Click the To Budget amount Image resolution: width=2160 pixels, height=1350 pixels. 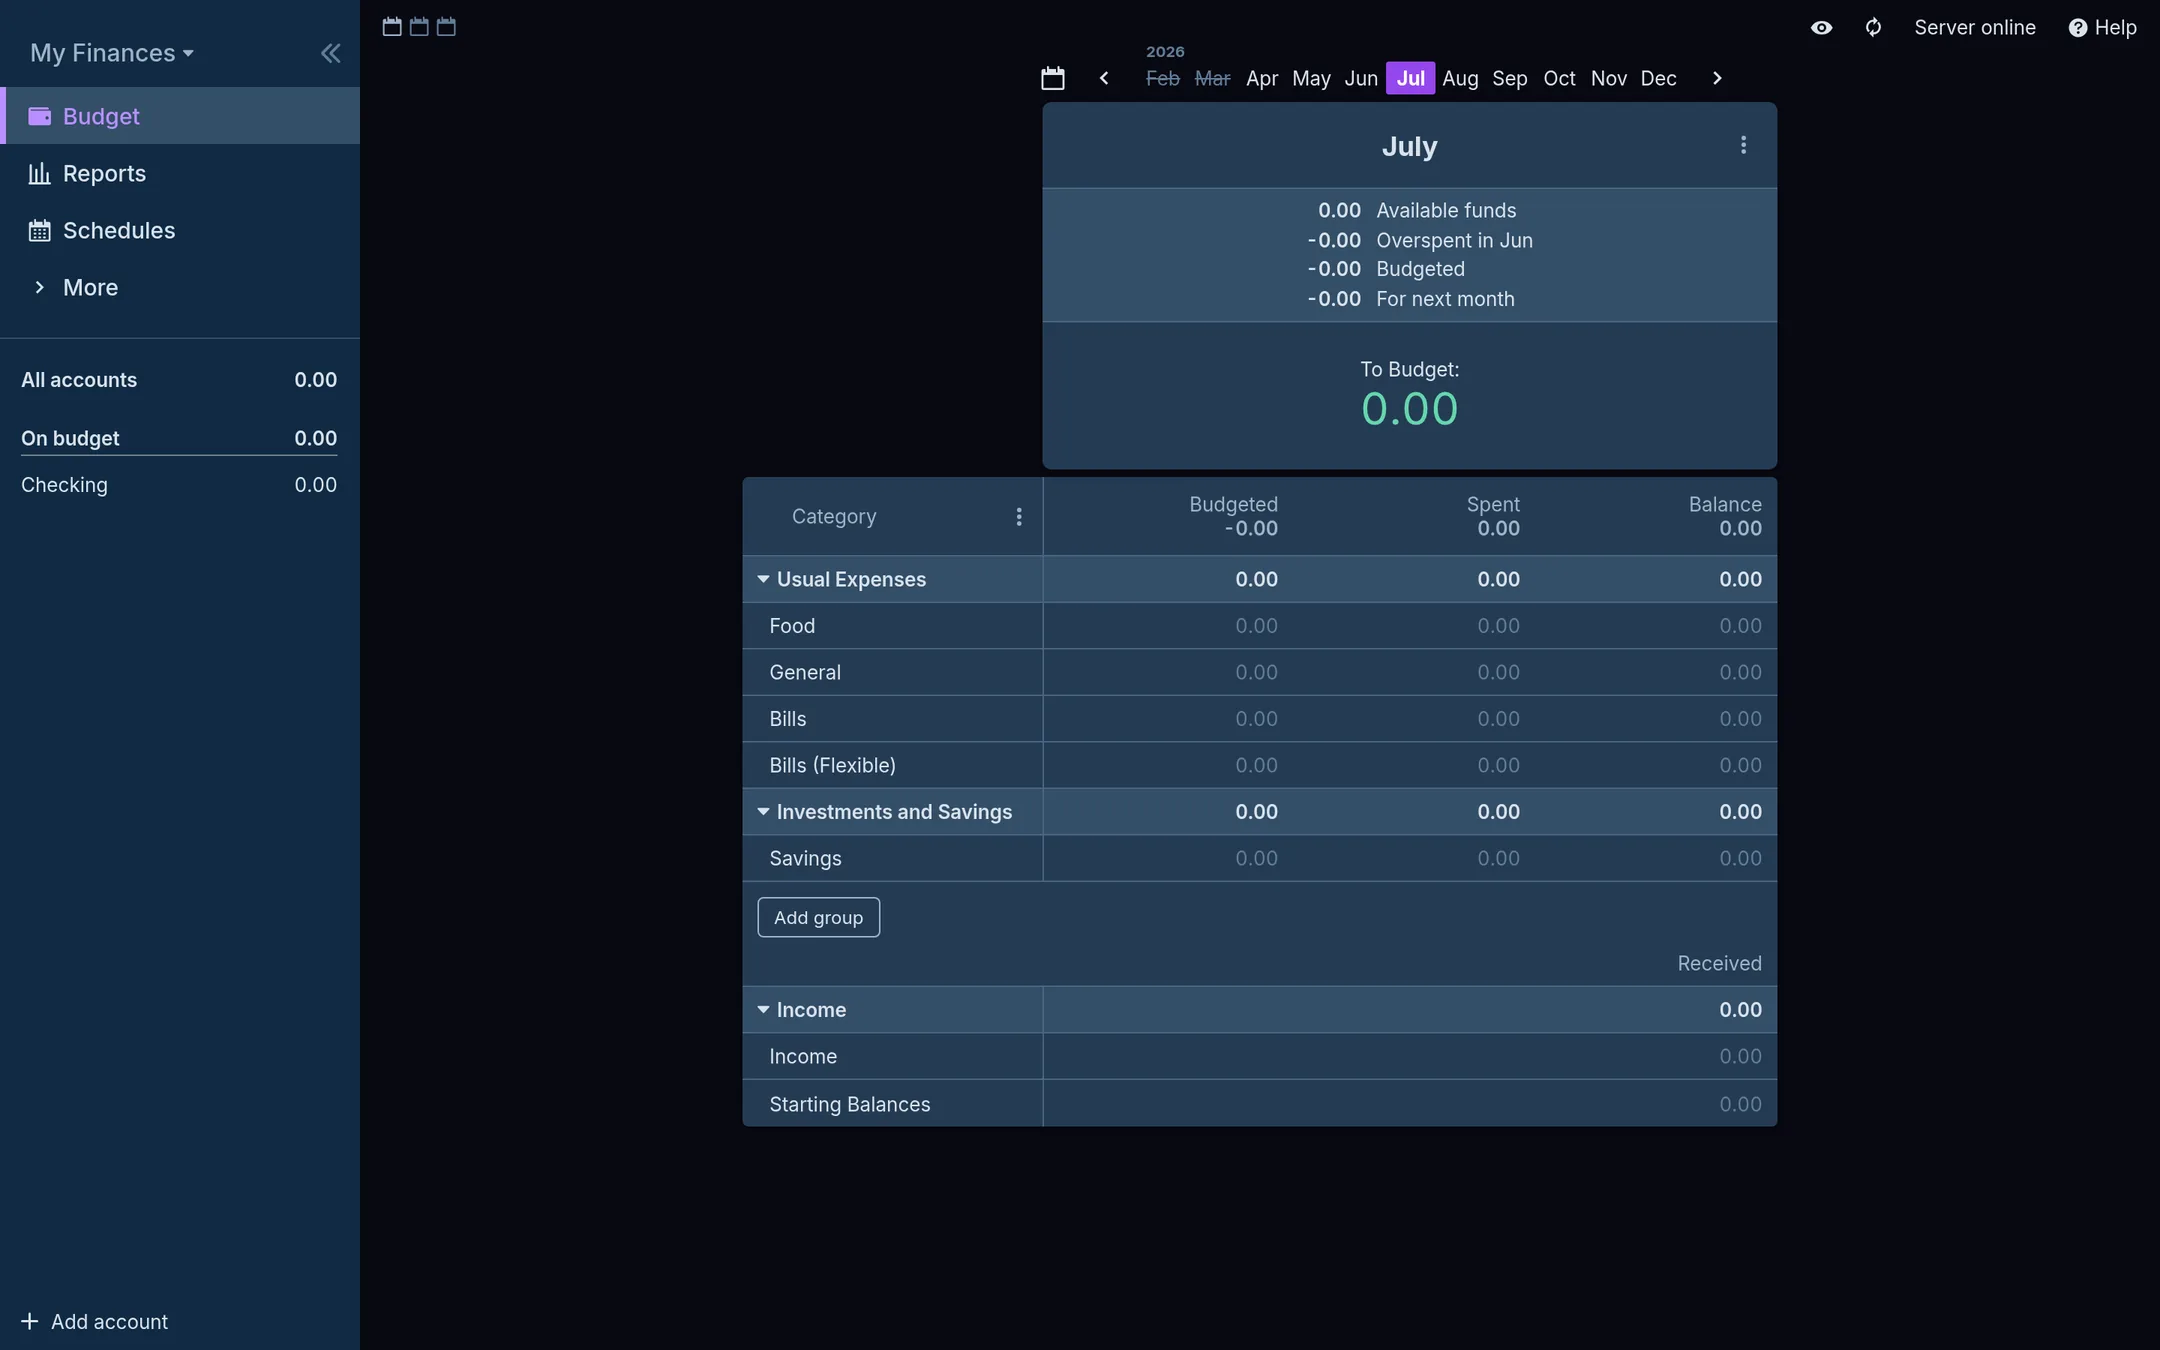[x=1409, y=408]
